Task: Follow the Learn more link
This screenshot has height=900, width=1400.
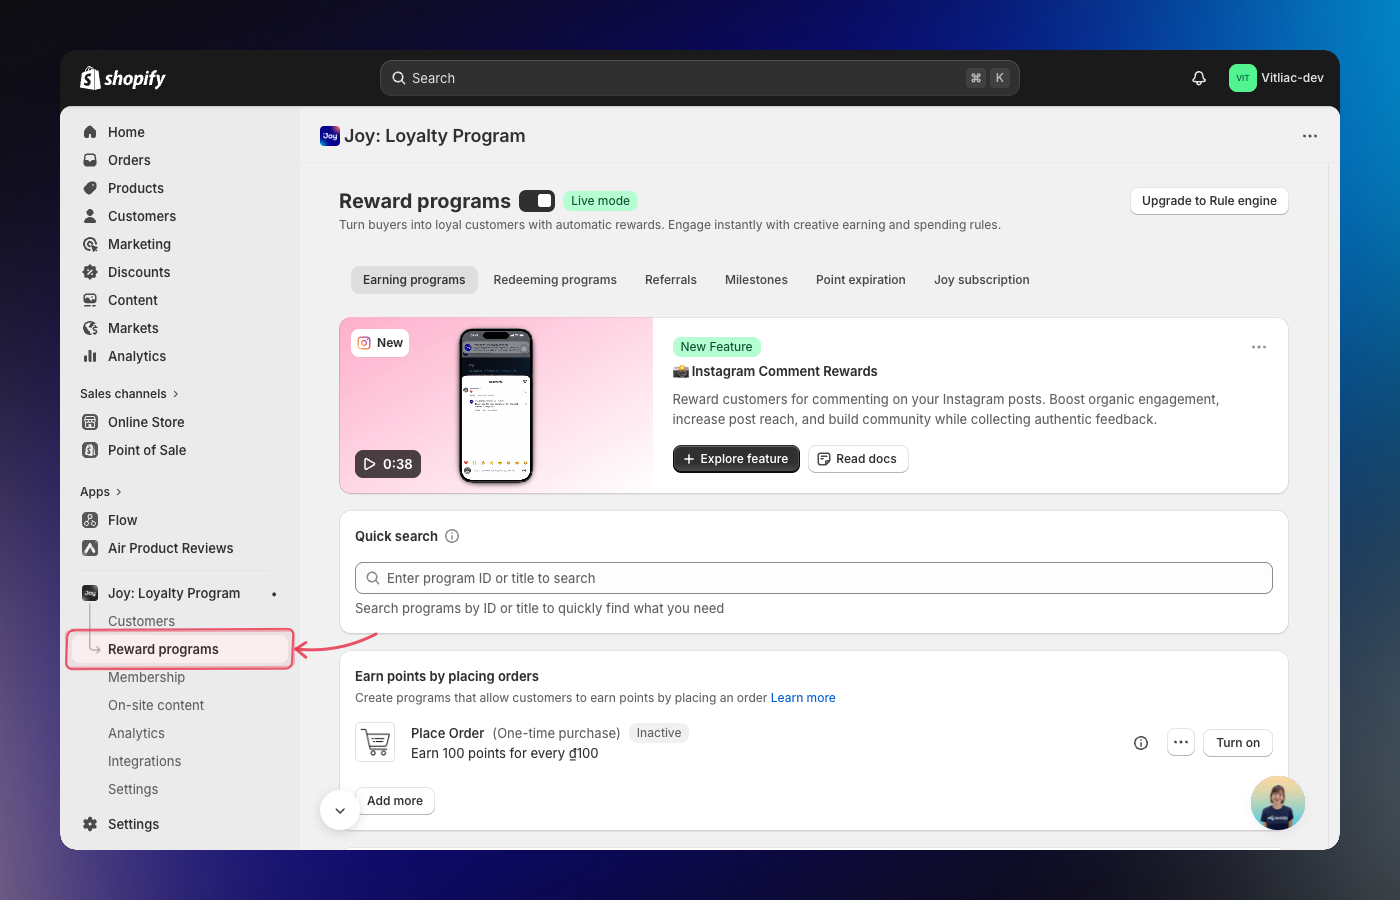Action: (x=802, y=698)
